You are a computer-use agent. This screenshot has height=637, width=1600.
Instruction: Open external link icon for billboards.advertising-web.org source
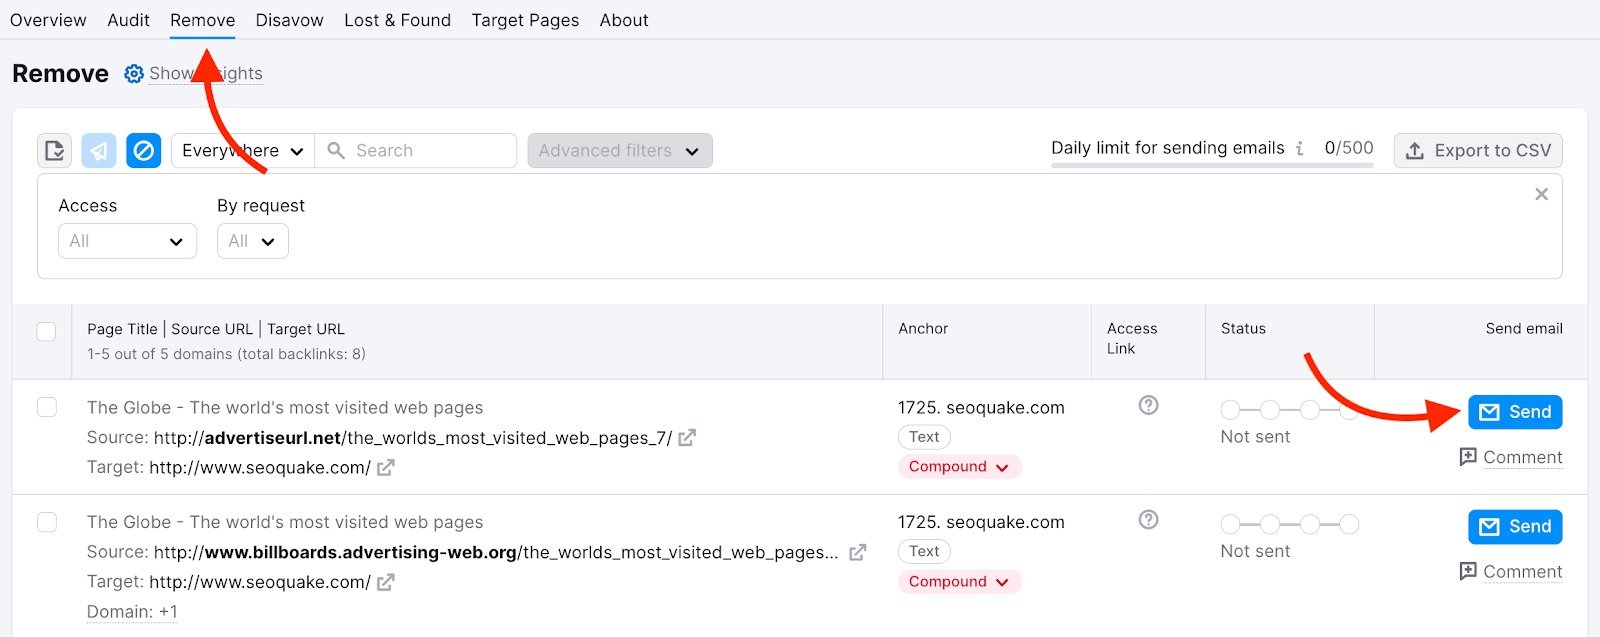coord(857,552)
